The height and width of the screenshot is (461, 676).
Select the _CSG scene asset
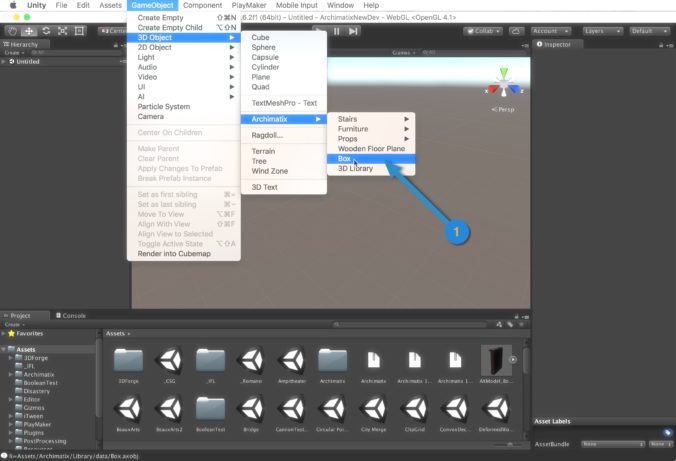pyautogui.click(x=169, y=360)
